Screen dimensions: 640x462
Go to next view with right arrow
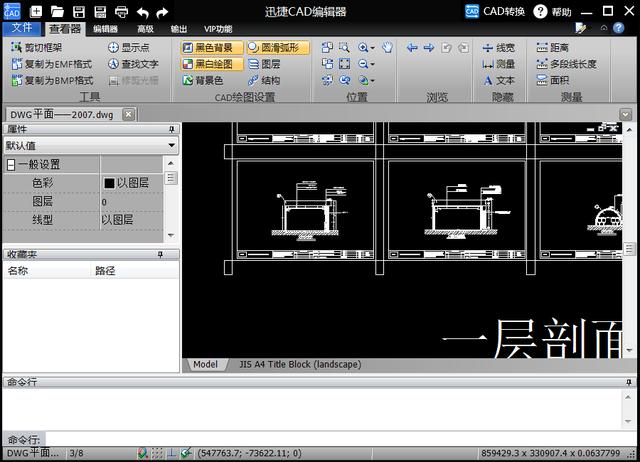click(x=429, y=48)
